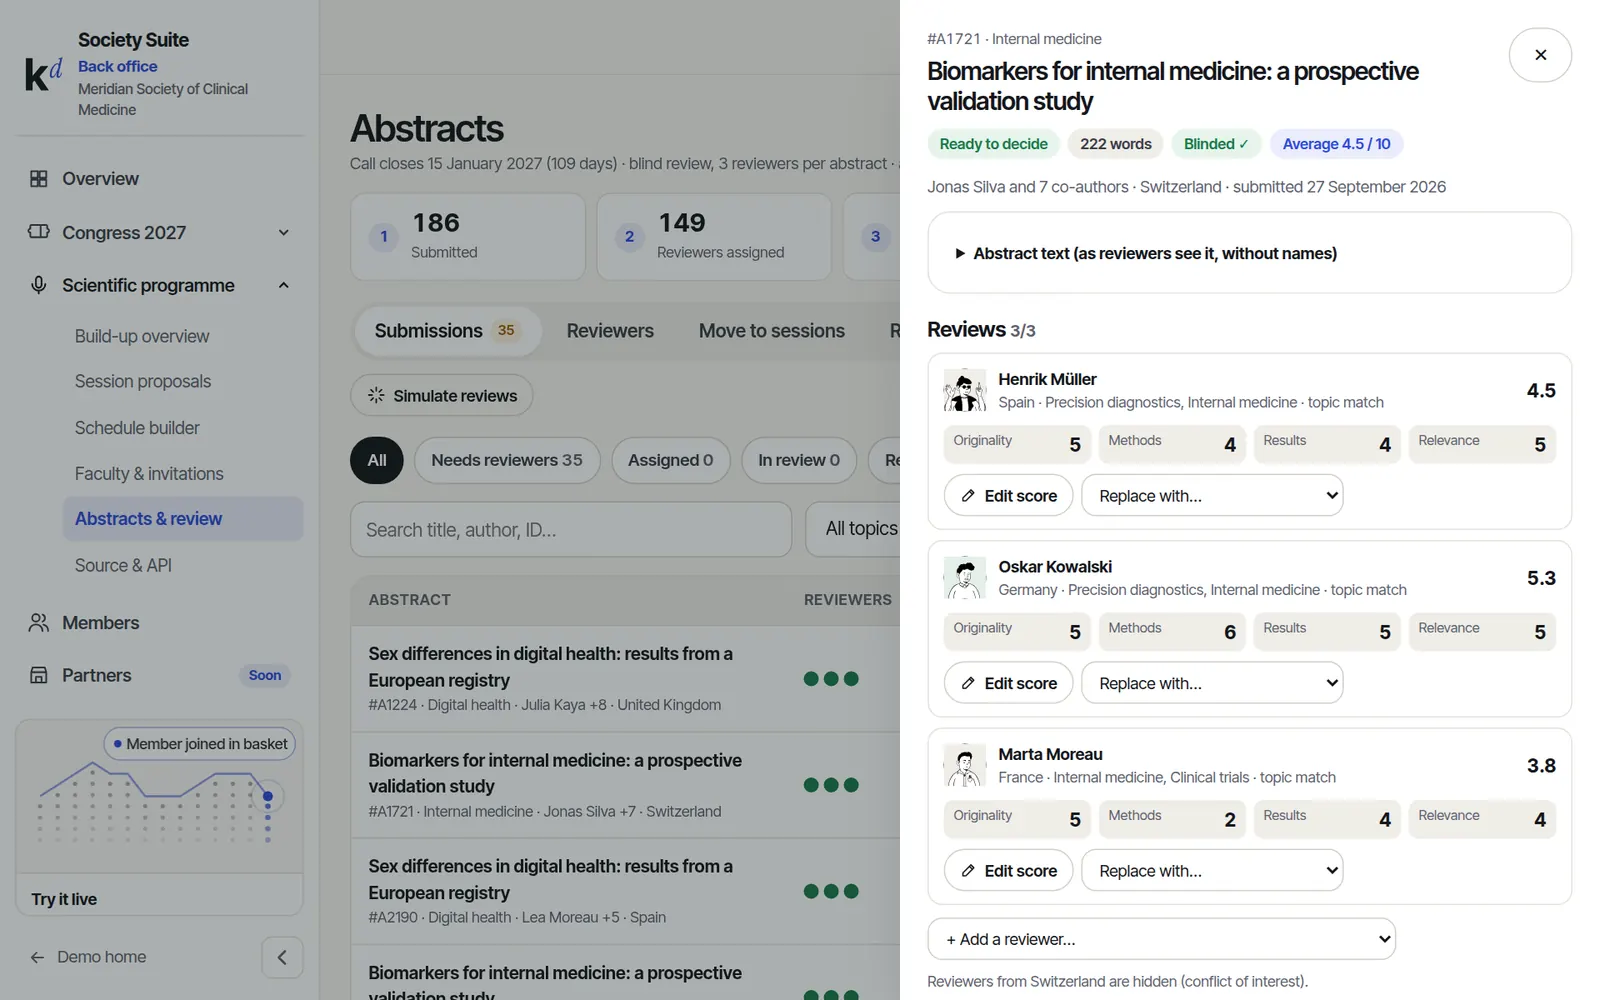This screenshot has height=1000, width=1600.
Task: Close the abstract detail panel
Action: pos(1540,55)
